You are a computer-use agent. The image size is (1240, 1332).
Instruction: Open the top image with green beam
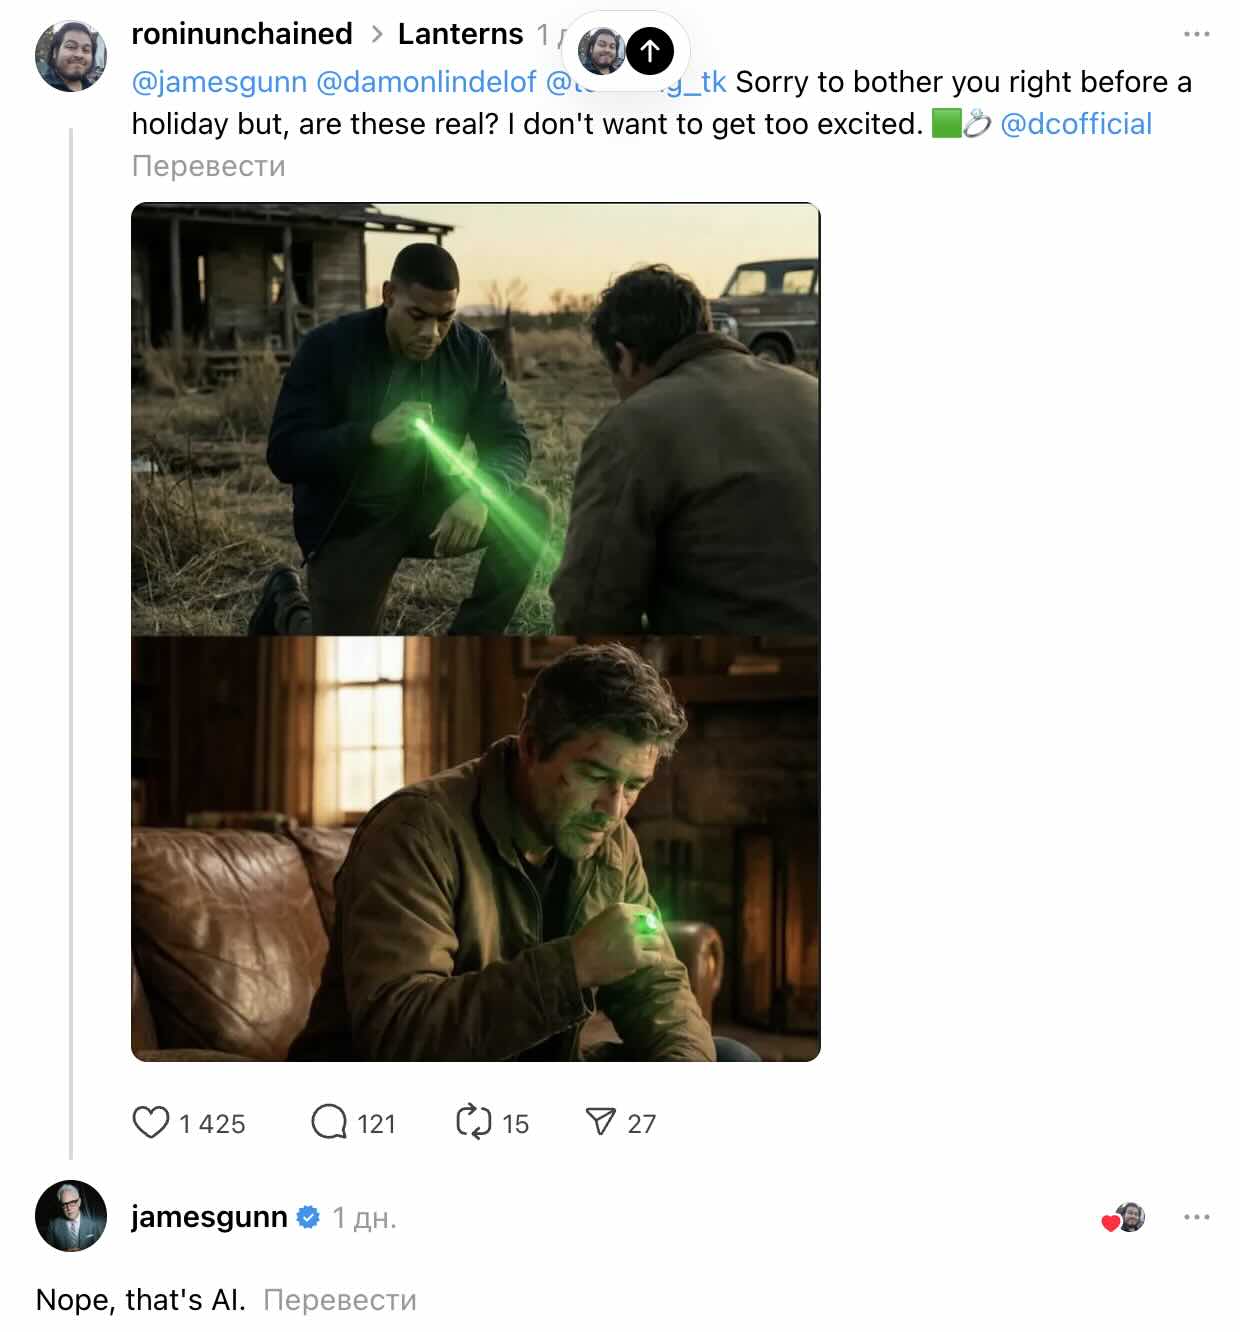point(475,420)
